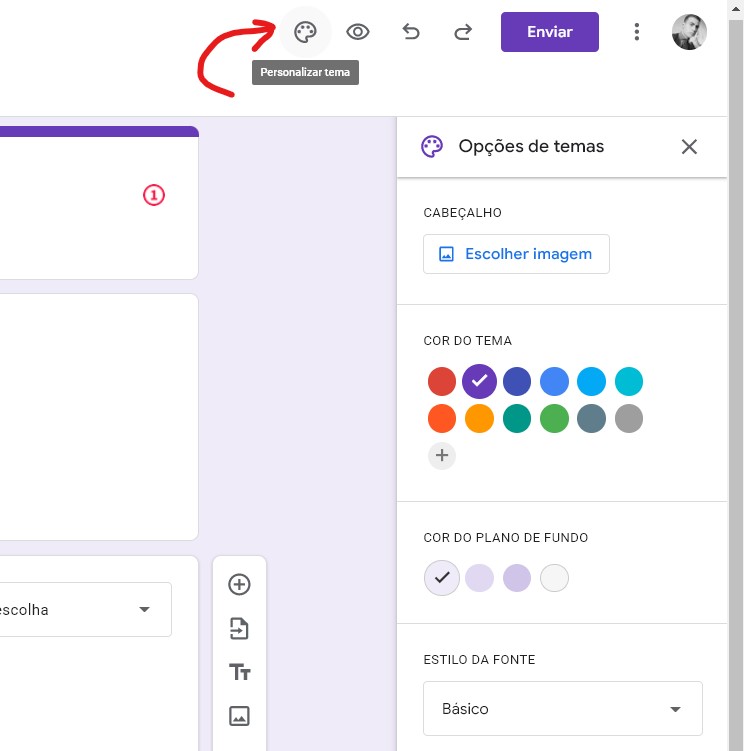The width and height of the screenshot is (744, 751).
Task: Add a question with the plus circle icon
Action: pos(239,585)
